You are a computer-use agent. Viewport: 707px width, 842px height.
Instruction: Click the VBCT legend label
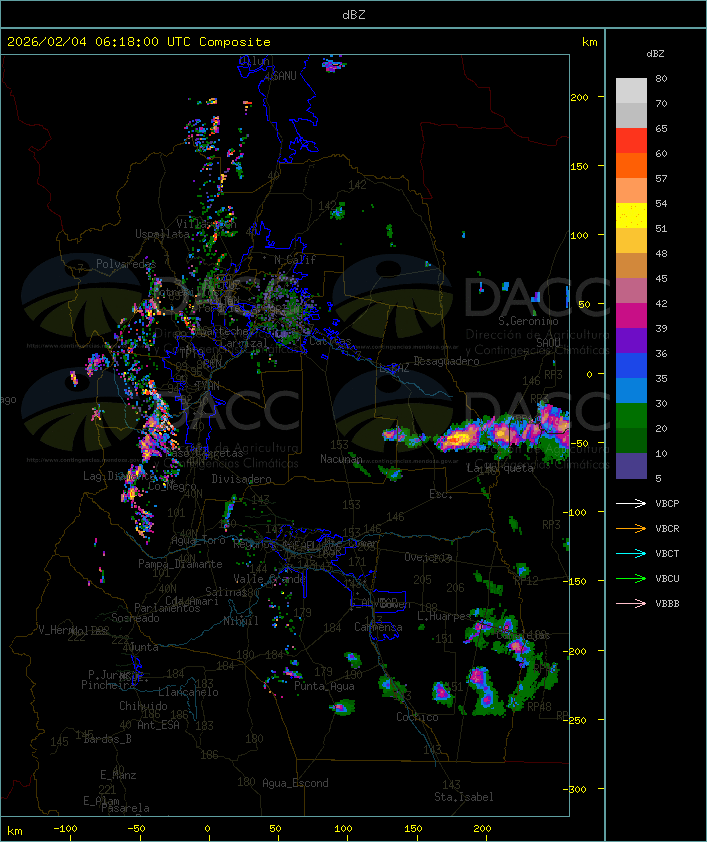[x=667, y=554]
